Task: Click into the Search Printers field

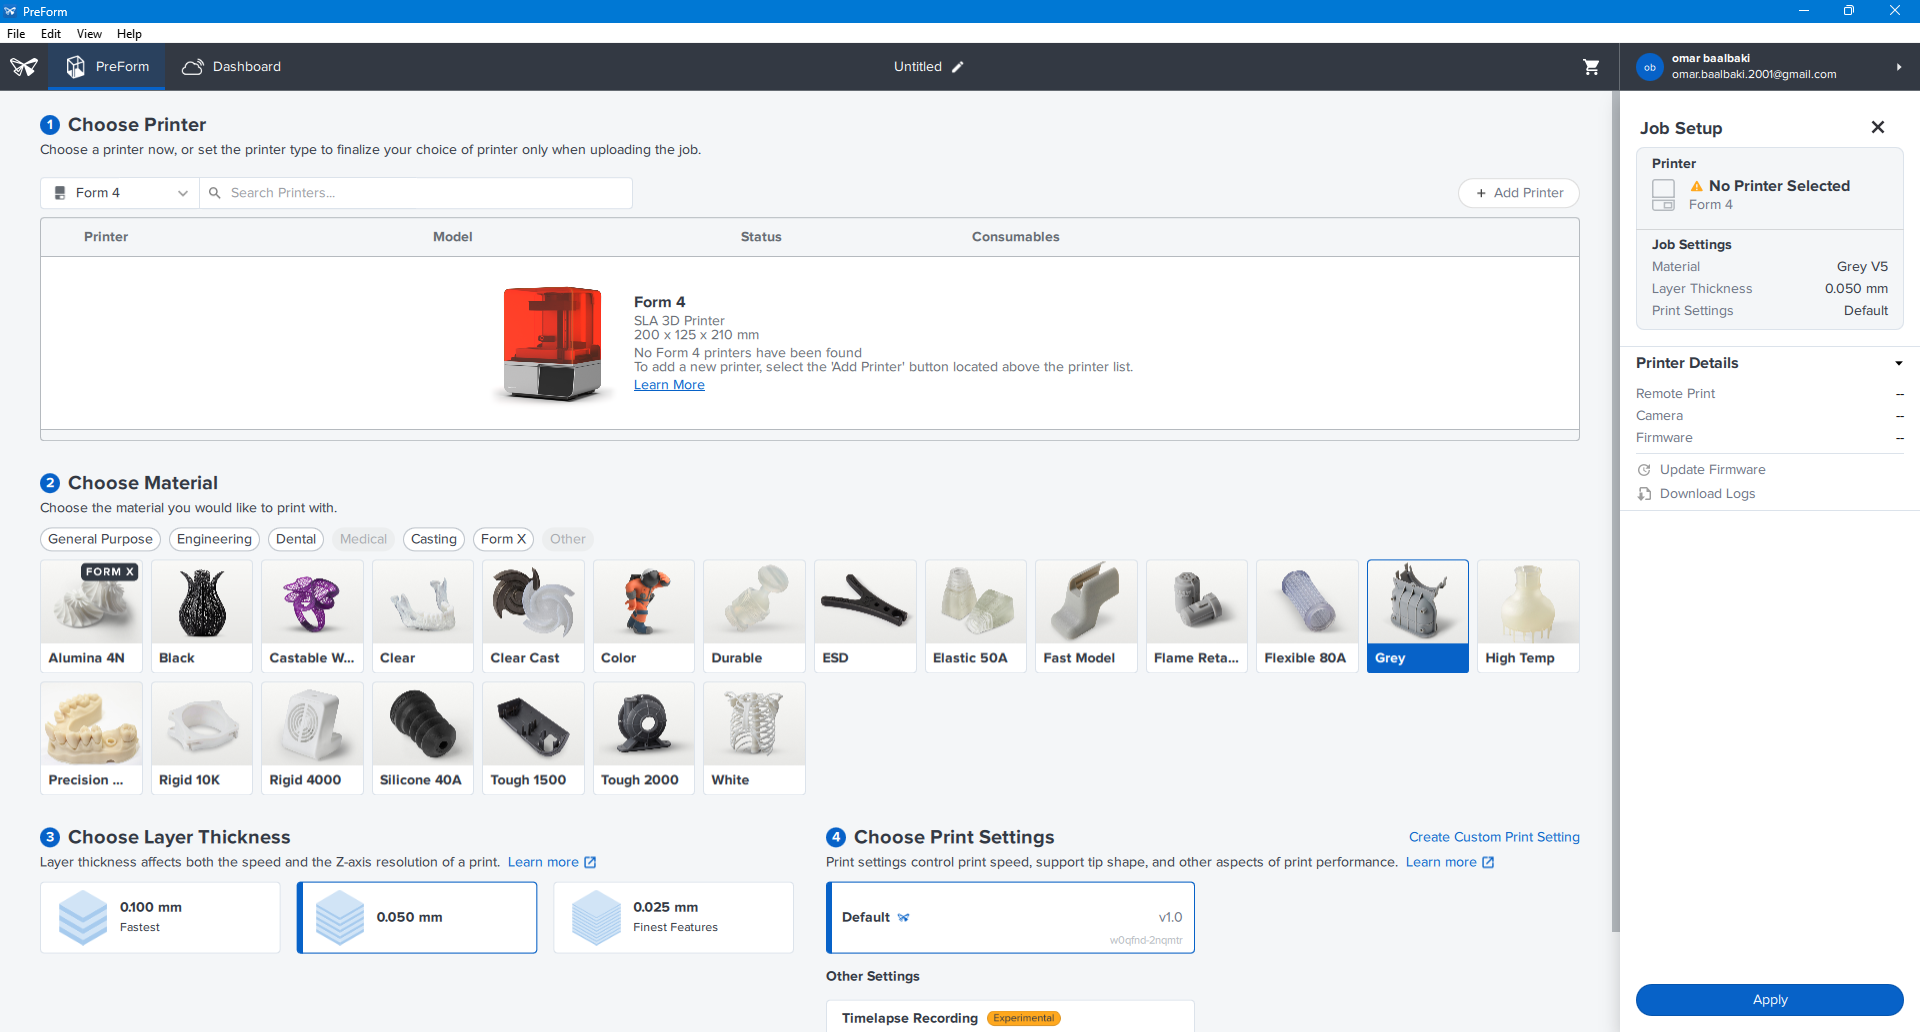Action: click(x=416, y=193)
